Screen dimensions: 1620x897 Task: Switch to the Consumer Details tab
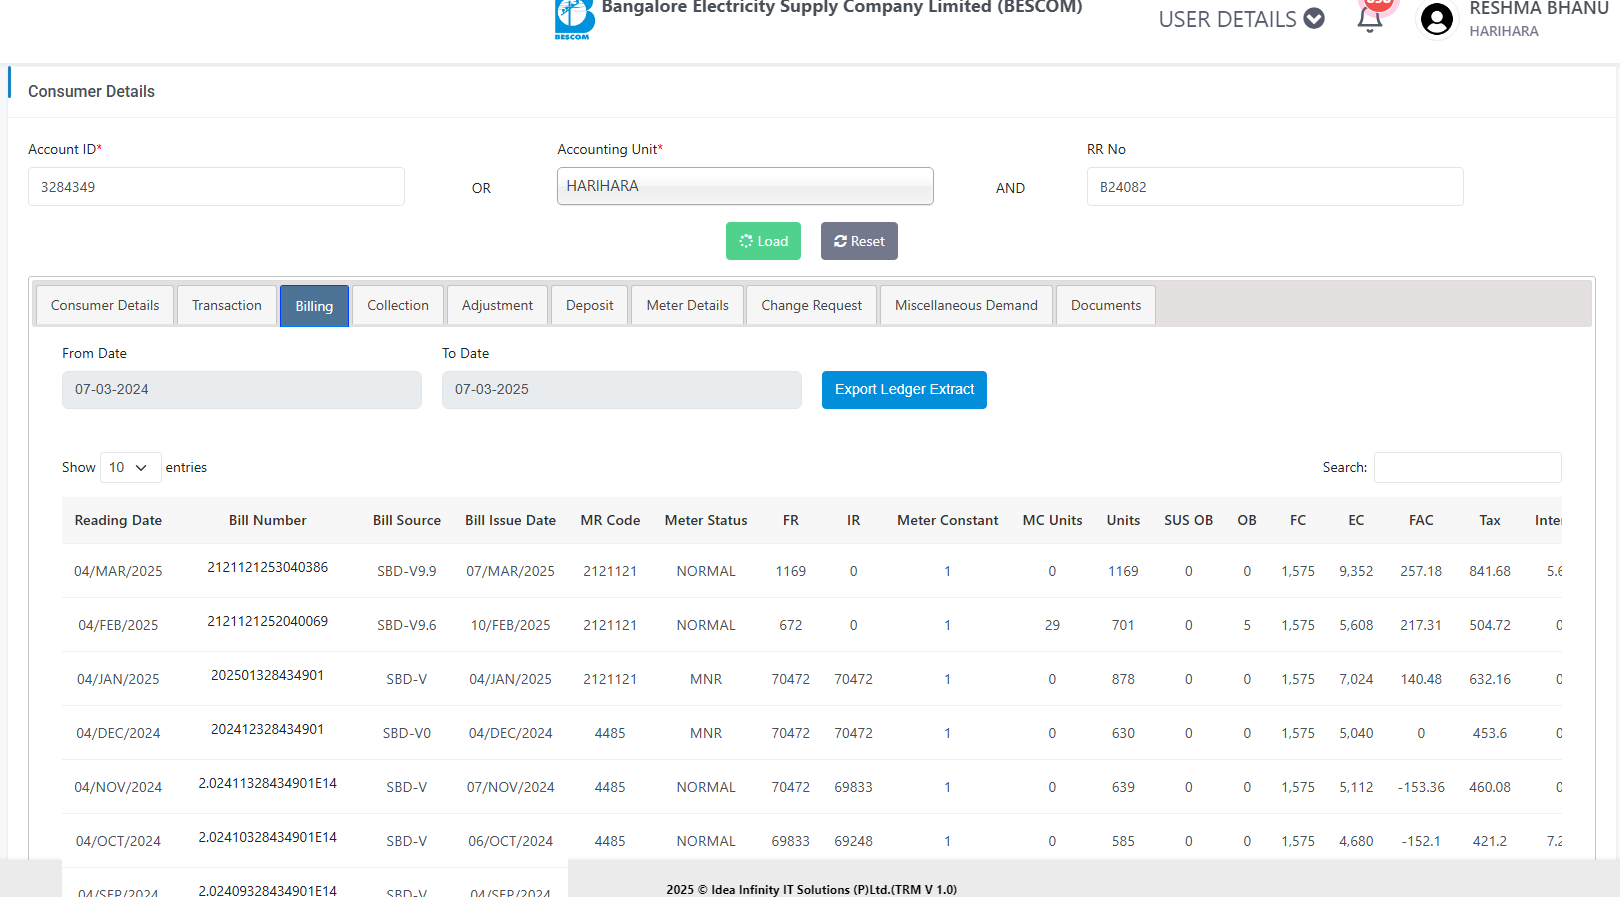point(105,305)
